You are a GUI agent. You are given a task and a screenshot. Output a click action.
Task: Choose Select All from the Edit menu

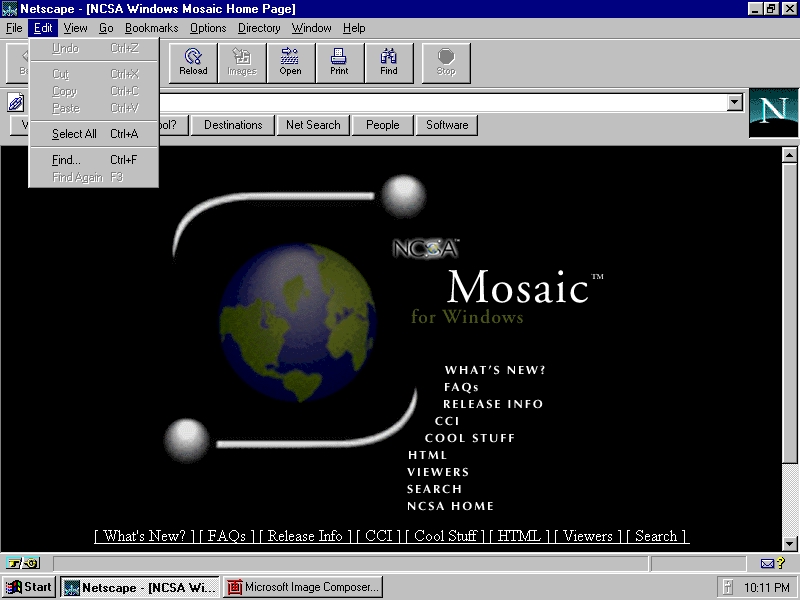[75, 134]
